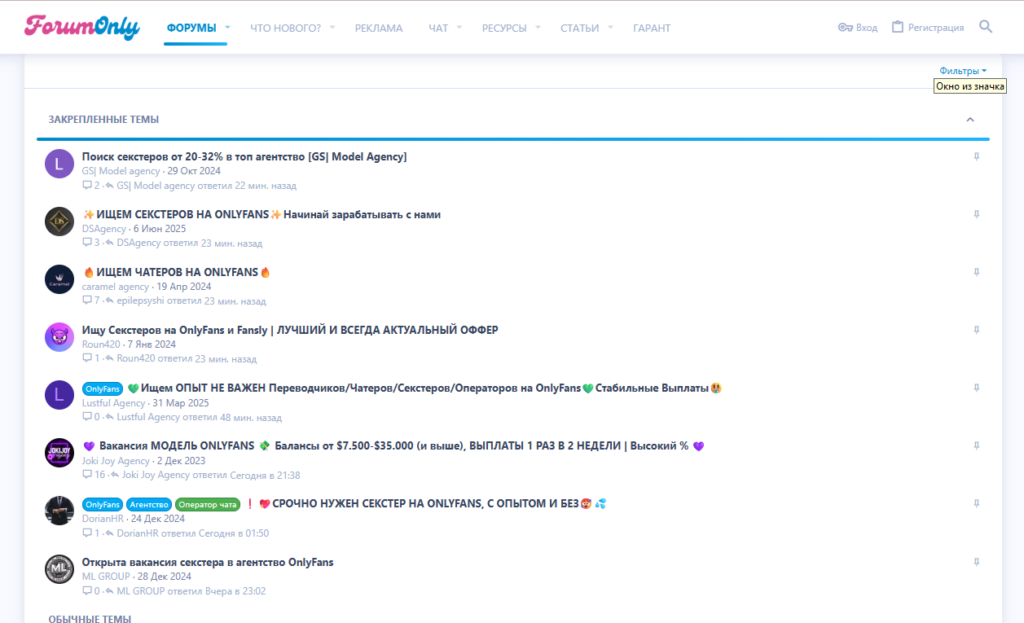Screen dimensions: 1024x623
Task: Expand the ЧАТ menu arrow
Action: pyautogui.click(x=459, y=27)
